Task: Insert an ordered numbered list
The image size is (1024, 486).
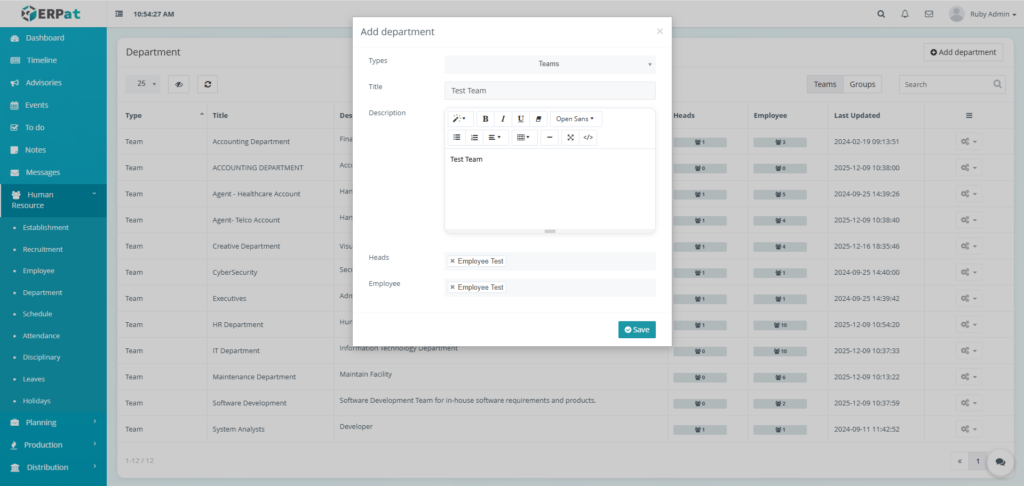Action: [x=474, y=138]
